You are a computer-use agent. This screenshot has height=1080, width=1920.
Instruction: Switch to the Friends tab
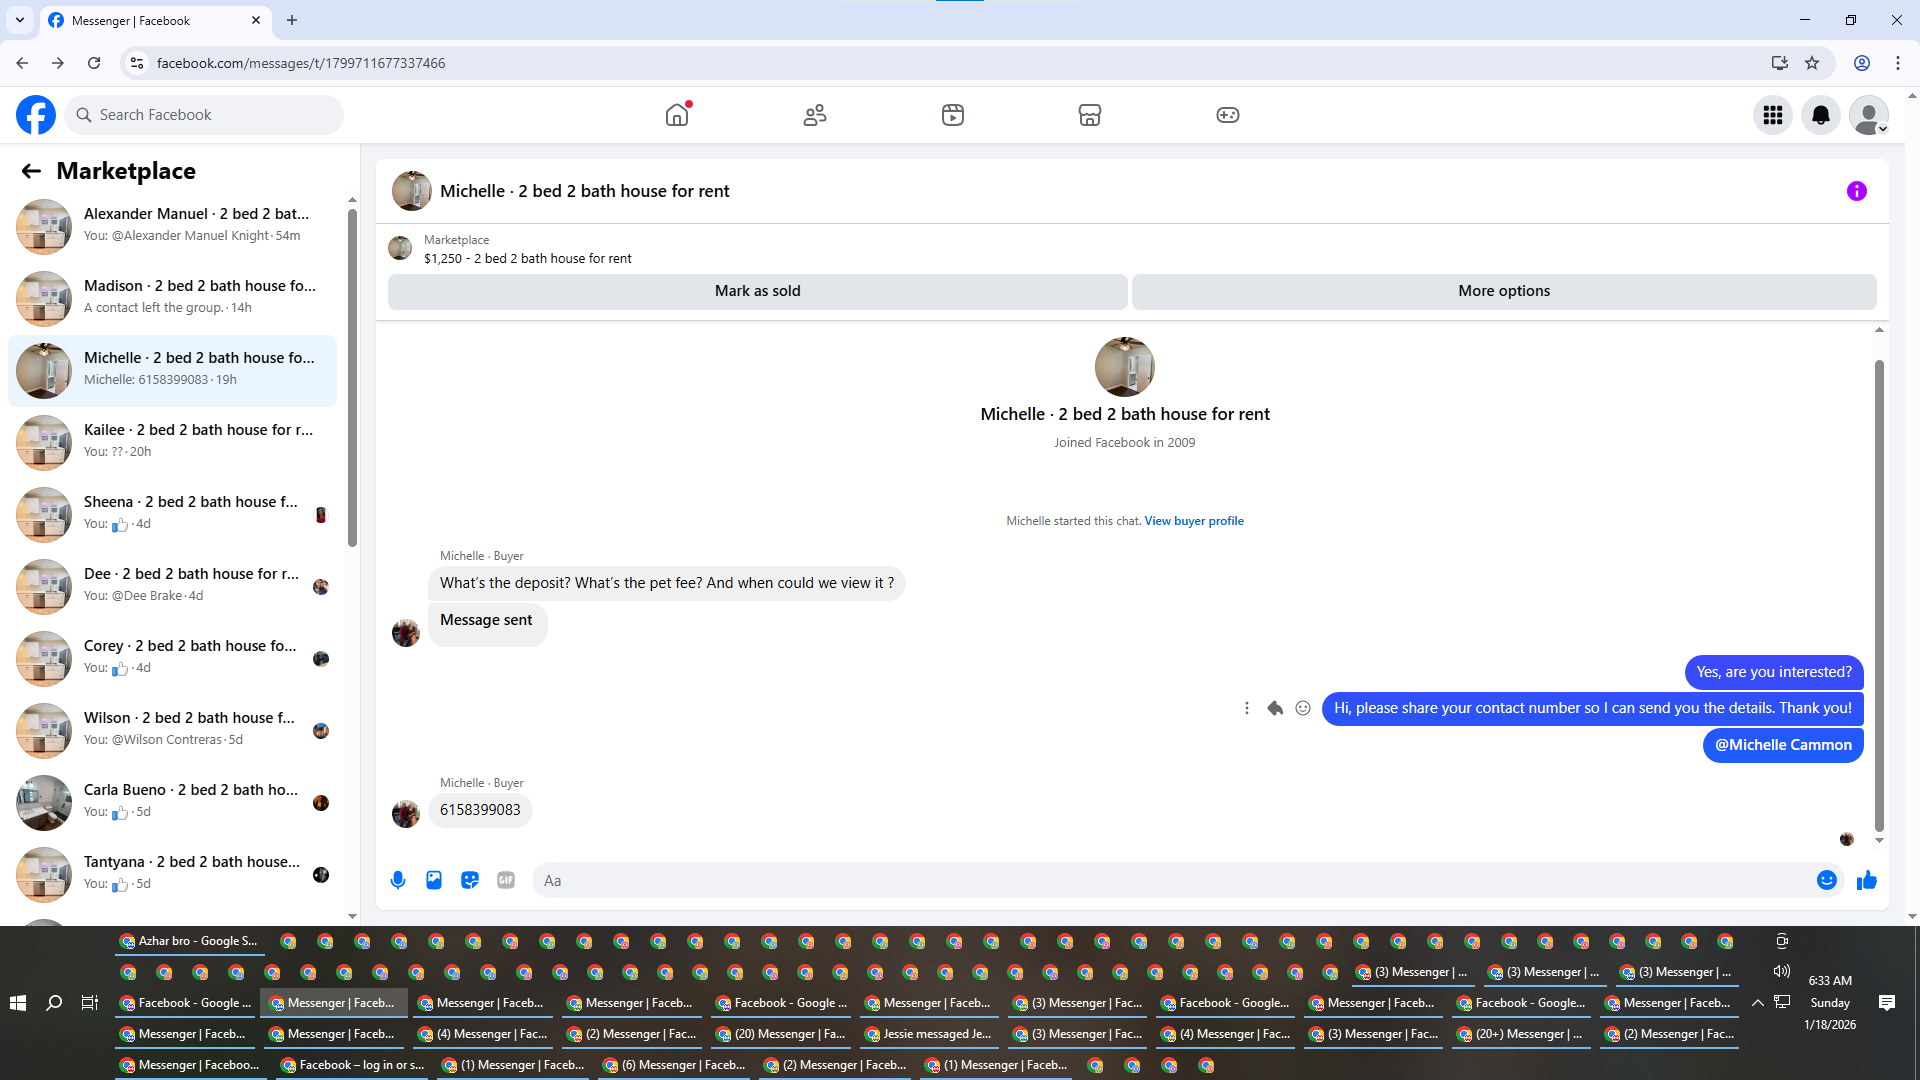pos(814,115)
